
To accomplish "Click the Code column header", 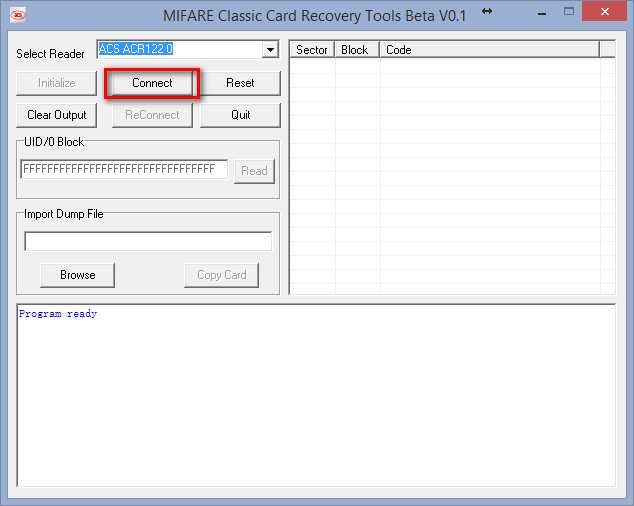I will click(489, 50).
